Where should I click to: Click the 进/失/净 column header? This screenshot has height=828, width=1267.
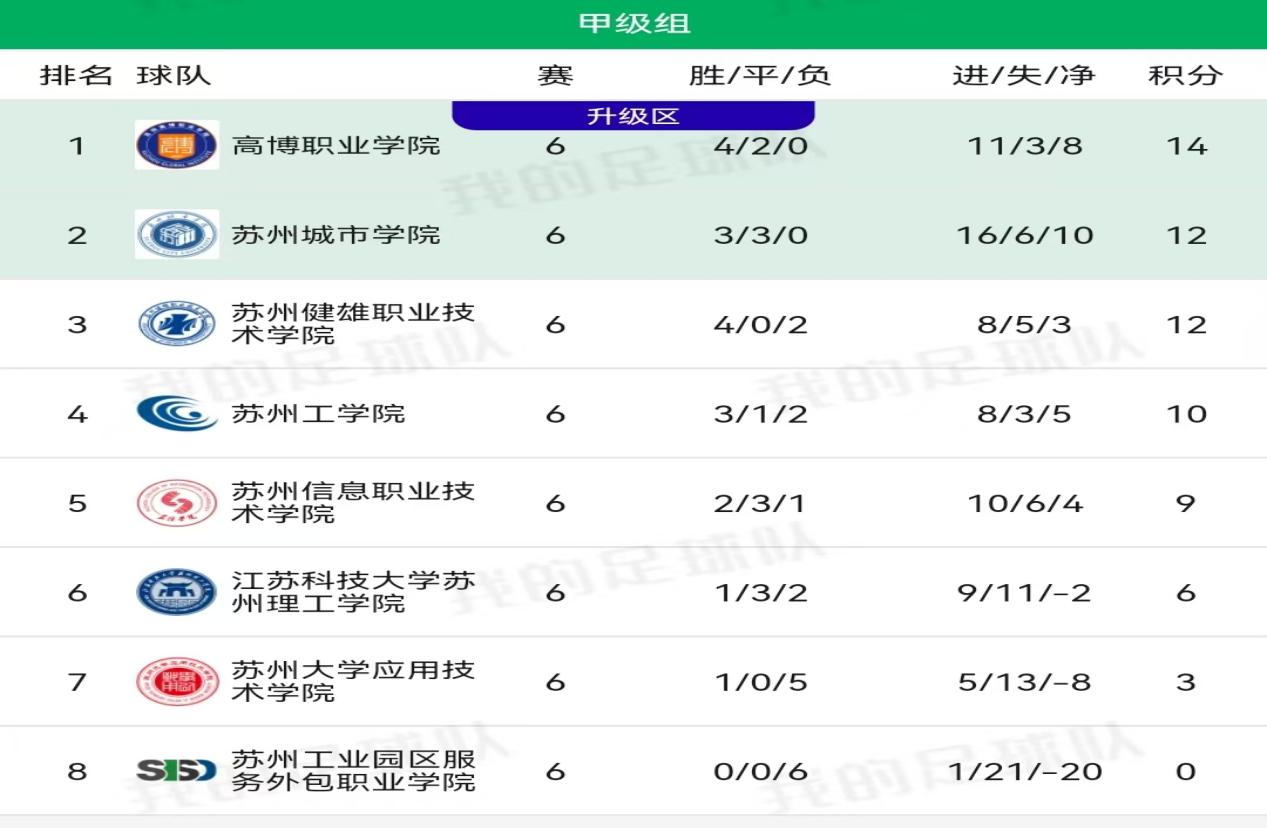(x=1024, y=76)
